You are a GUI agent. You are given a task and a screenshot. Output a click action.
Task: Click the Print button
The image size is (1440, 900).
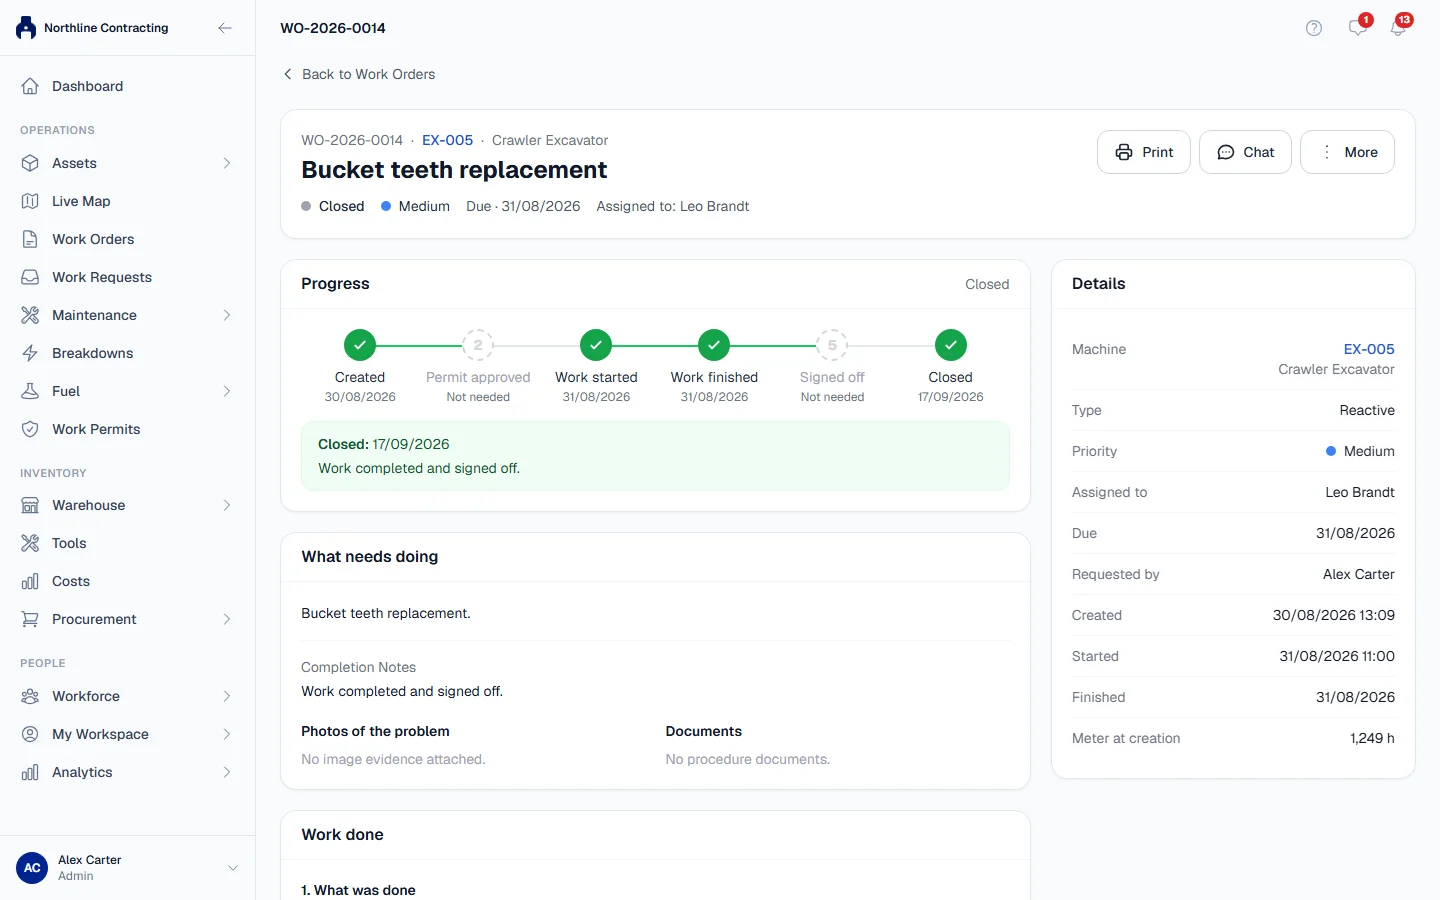1144,152
